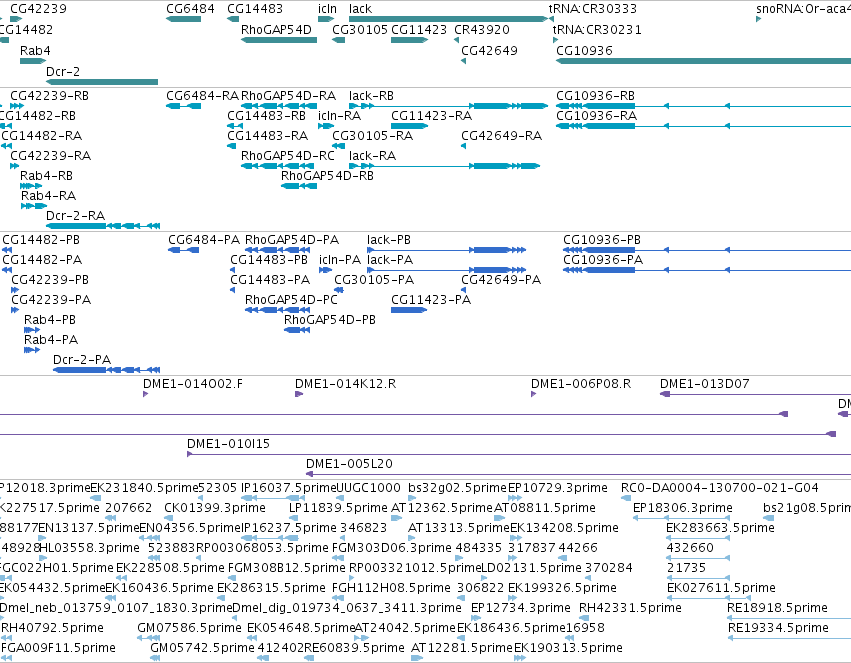
Task: Select the RhoGAP54D-PB protein label
Action: pos(330,320)
